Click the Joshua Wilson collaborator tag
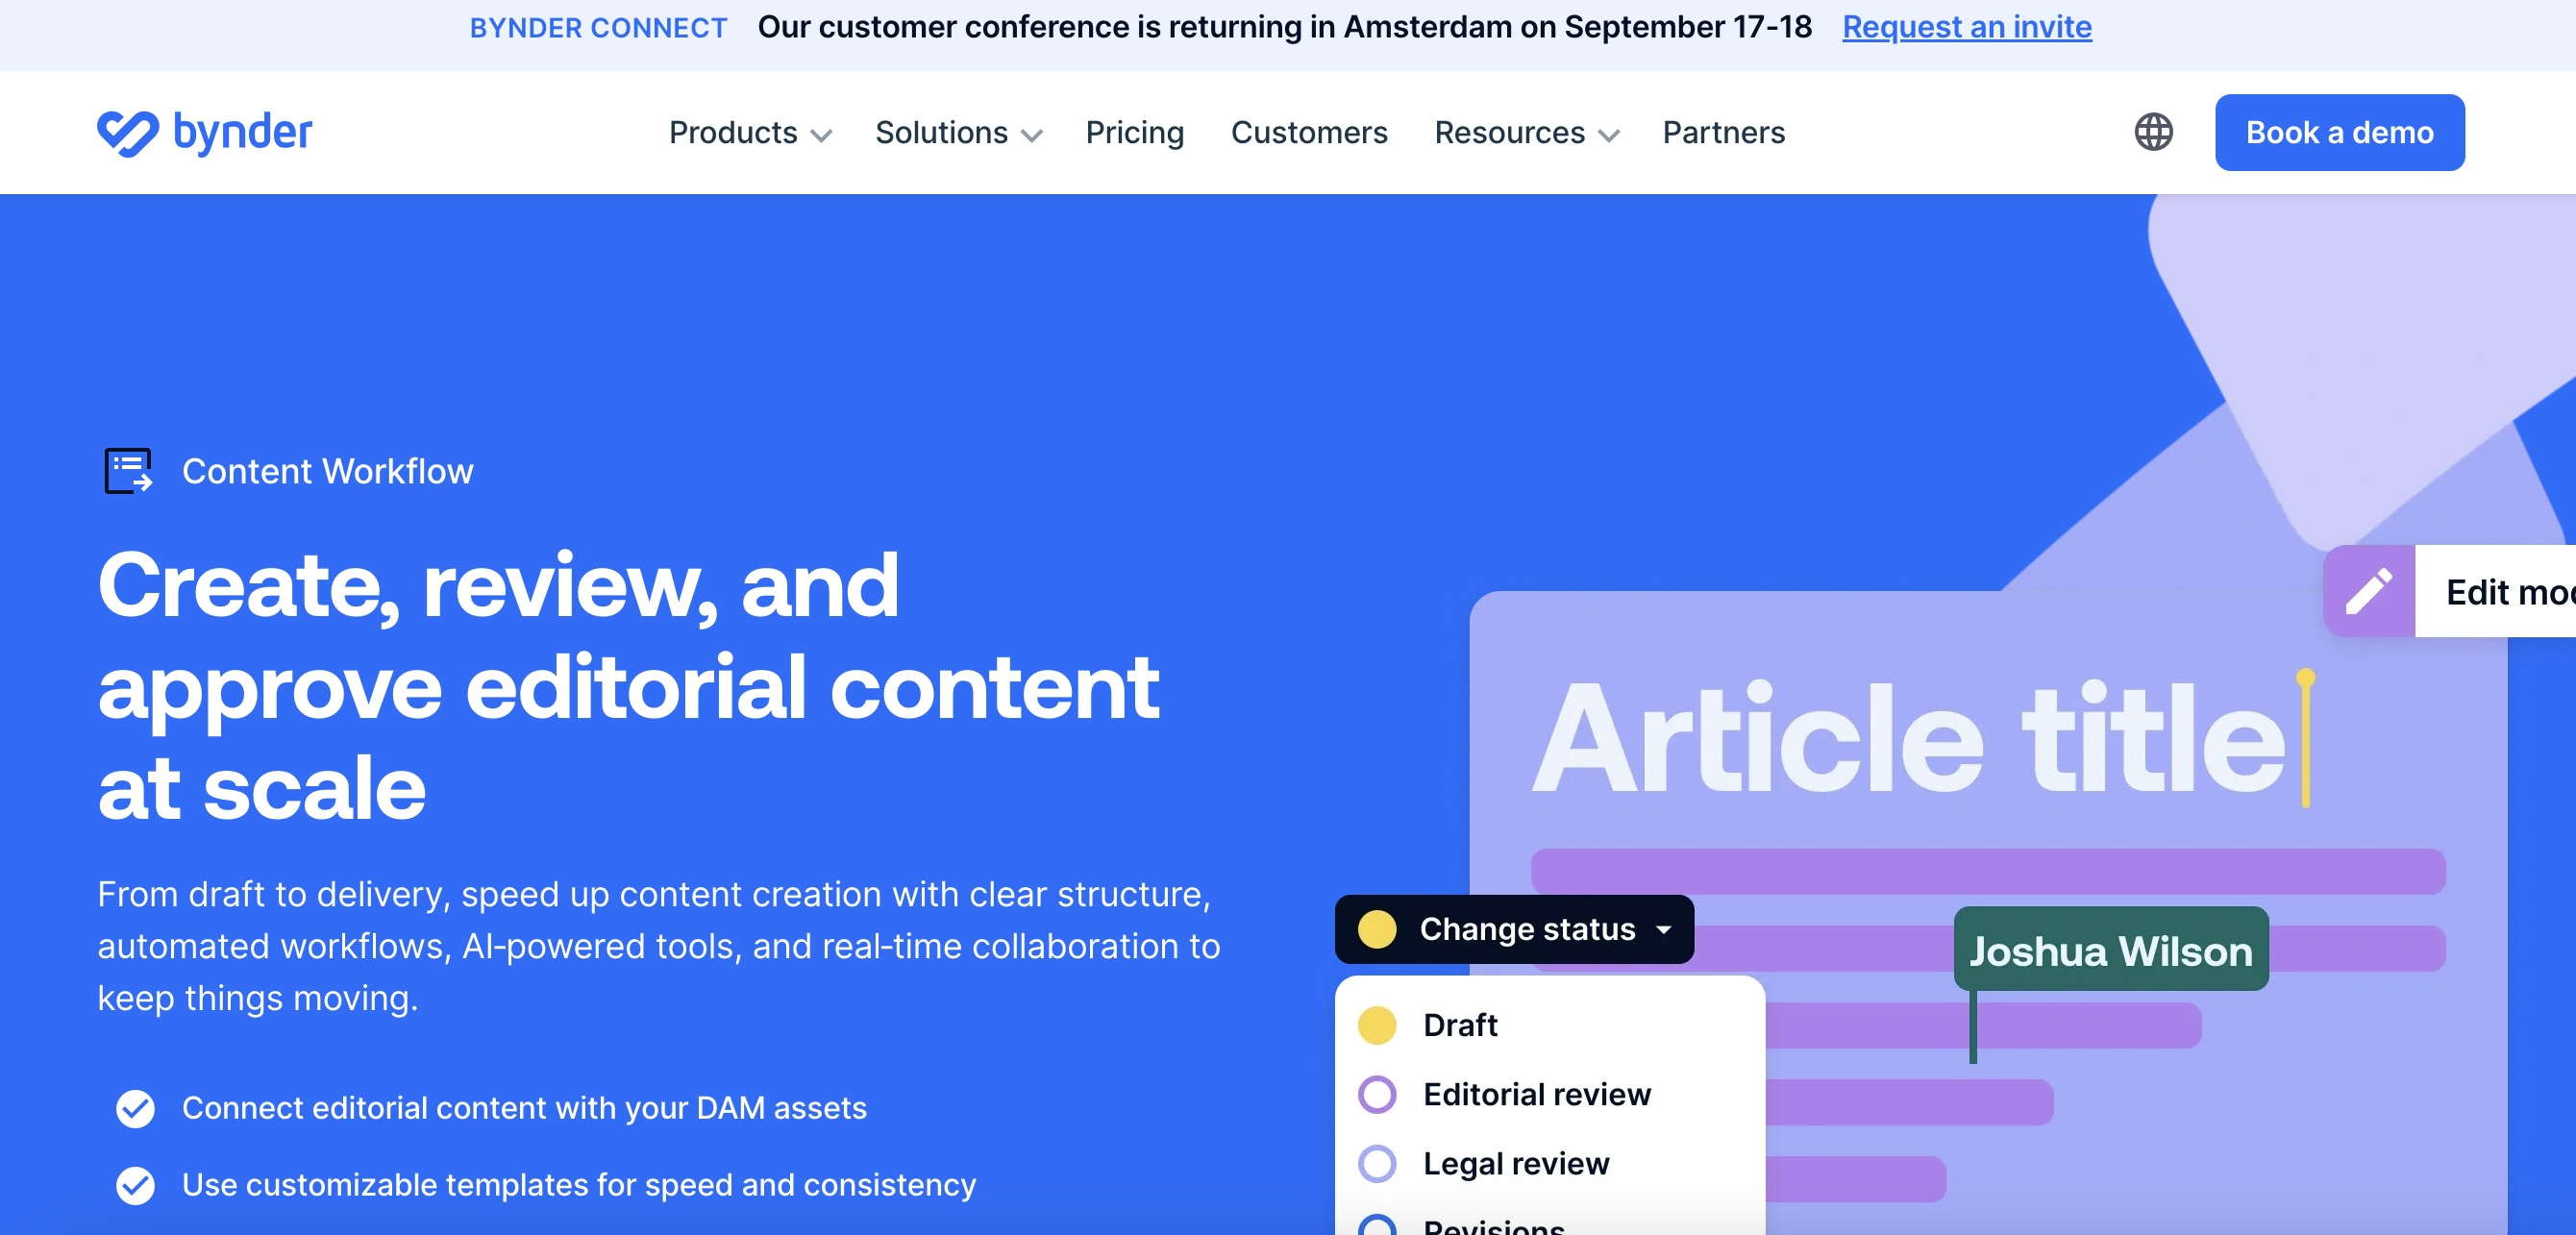The width and height of the screenshot is (2576, 1235). (x=2110, y=950)
